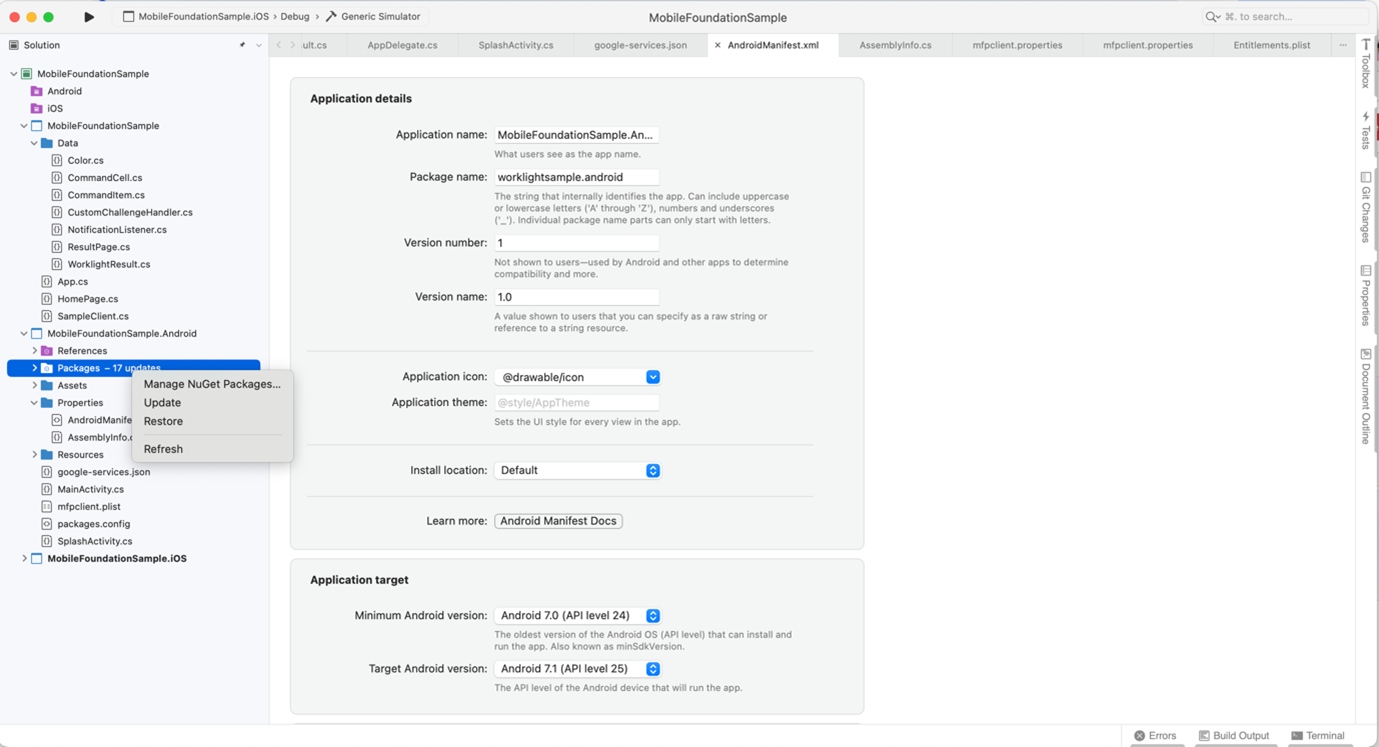Click the Run play button in toolbar

89,17
